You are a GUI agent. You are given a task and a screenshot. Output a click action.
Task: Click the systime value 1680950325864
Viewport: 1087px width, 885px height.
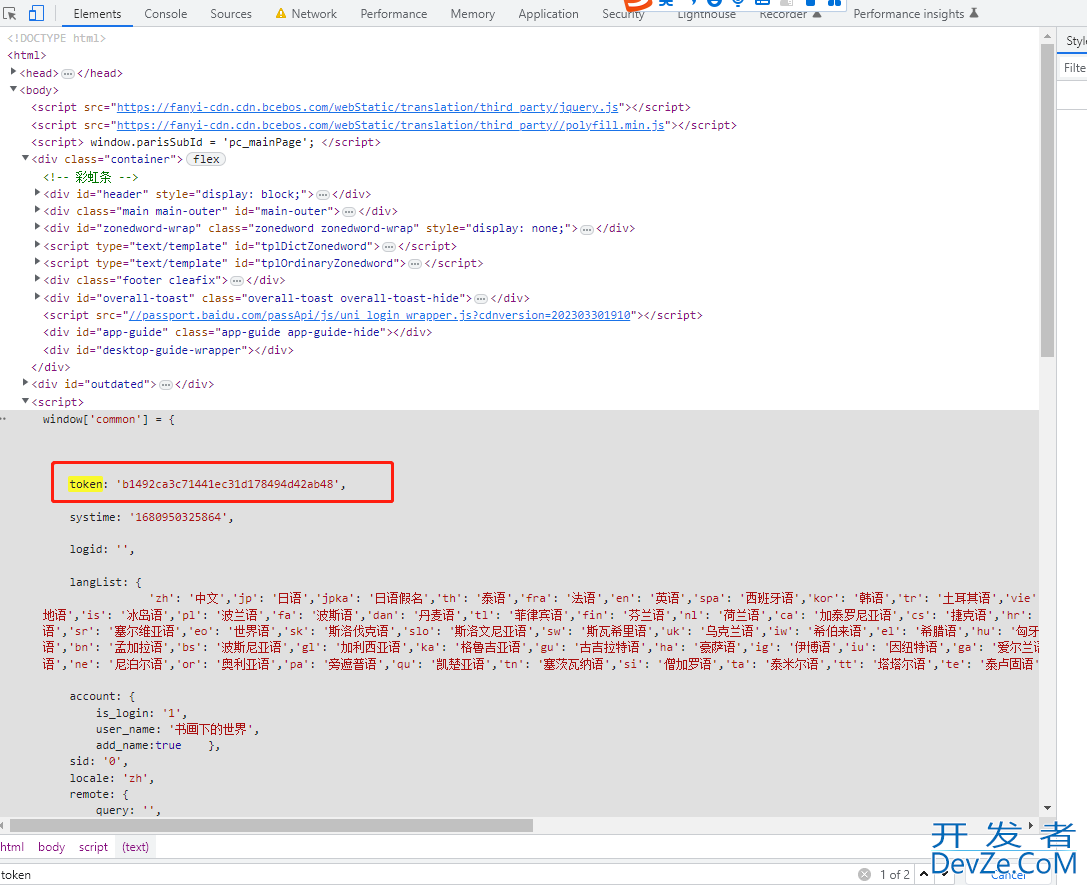(x=179, y=518)
